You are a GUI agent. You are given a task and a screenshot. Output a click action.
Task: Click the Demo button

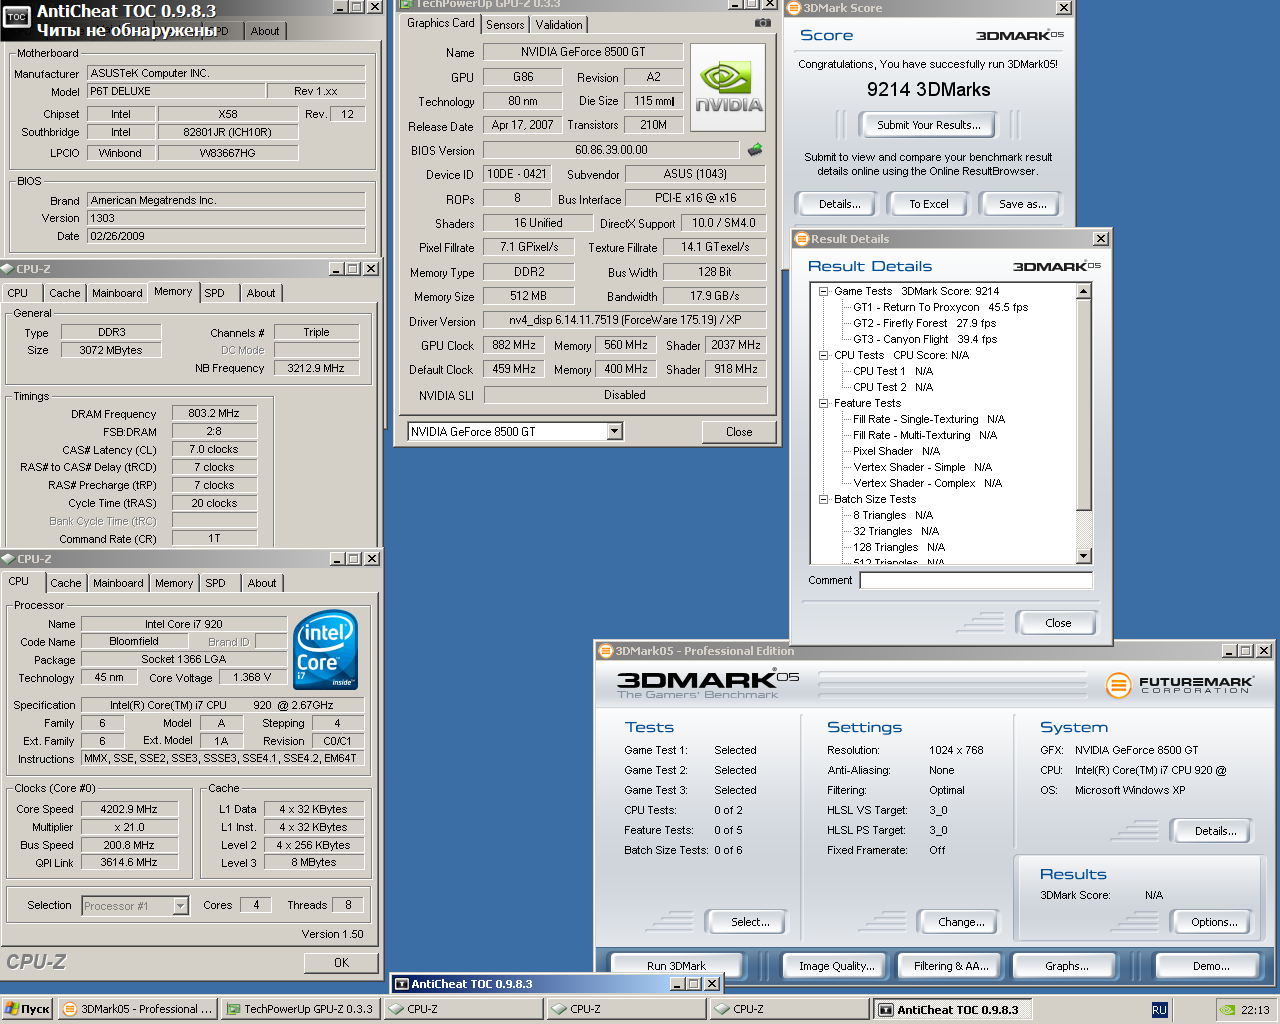coord(1210,966)
